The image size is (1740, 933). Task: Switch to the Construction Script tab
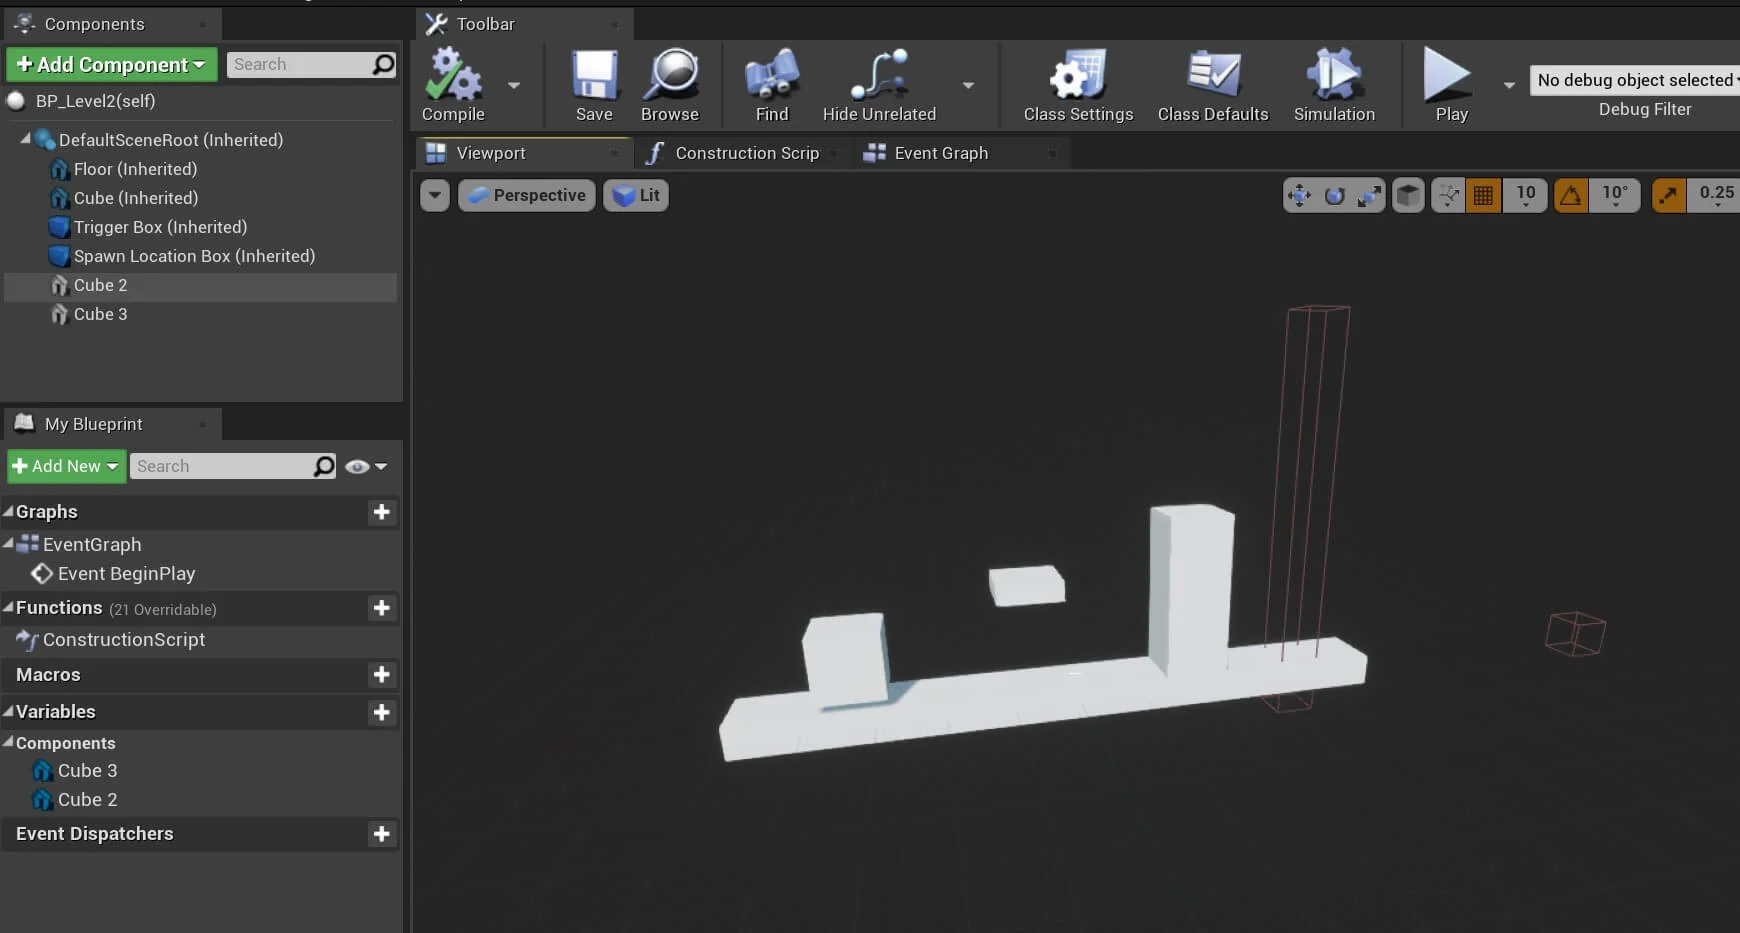pos(746,153)
